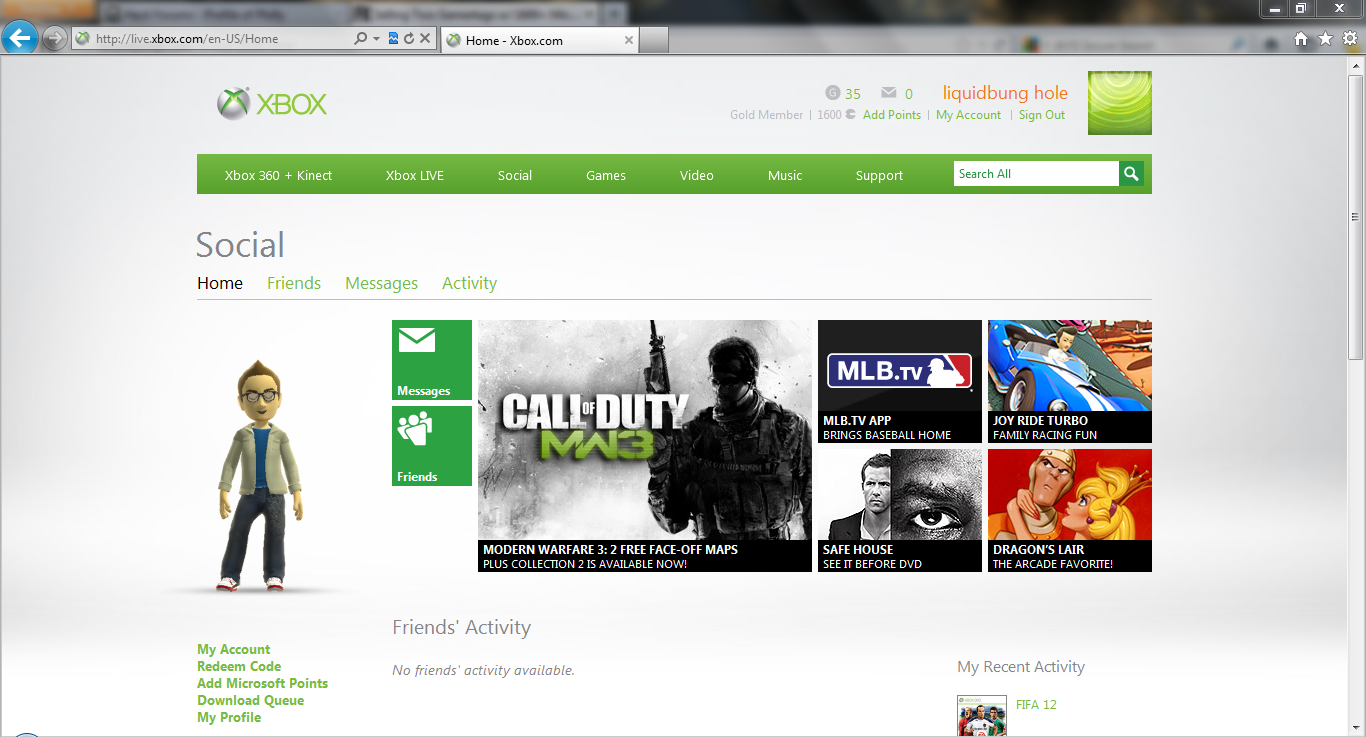Image resolution: width=1366 pixels, height=737 pixels.
Task: Open the green Messages envelope tile
Action: coord(432,360)
